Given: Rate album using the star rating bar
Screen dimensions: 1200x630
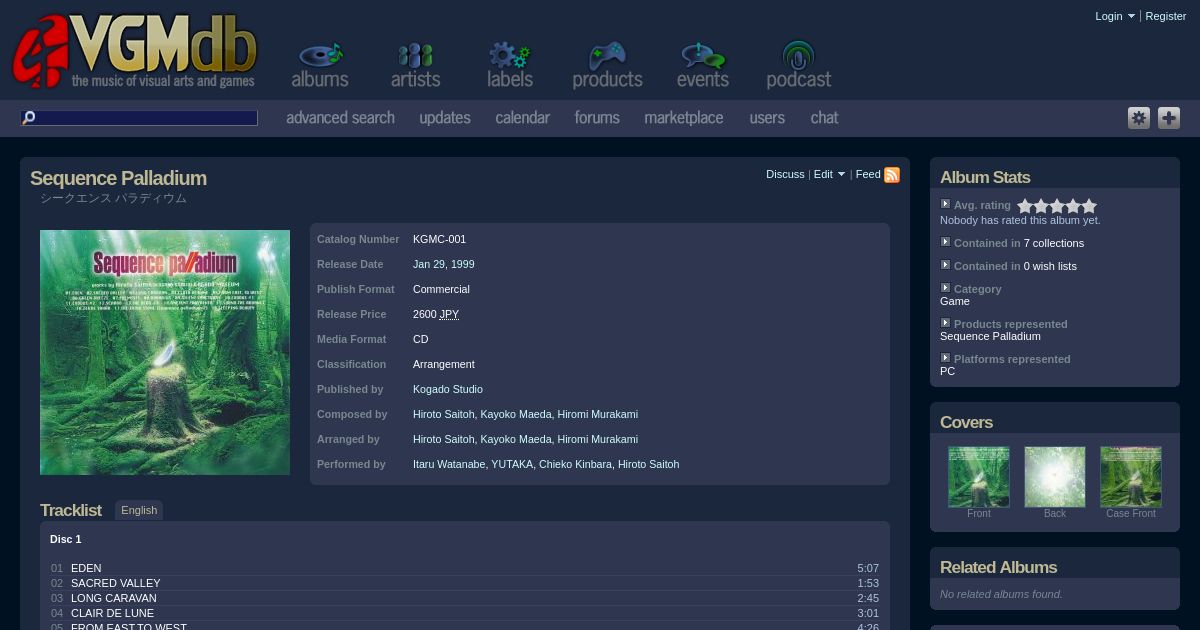Looking at the screenshot, I should 1057,206.
